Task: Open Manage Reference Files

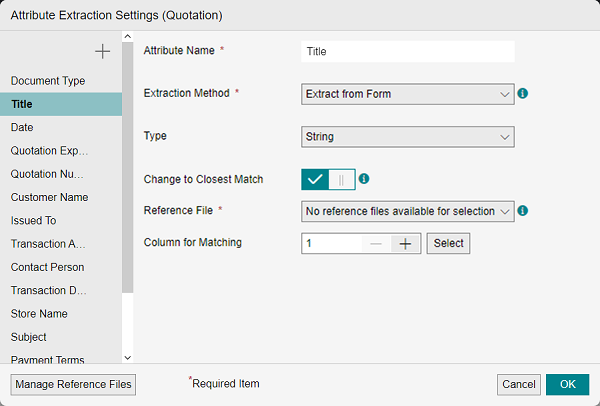Action: tap(72, 384)
